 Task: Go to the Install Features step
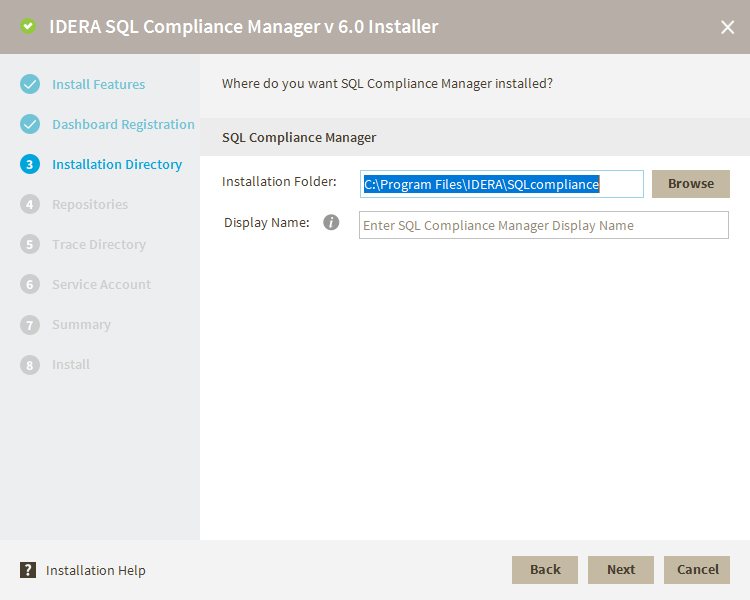click(98, 84)
